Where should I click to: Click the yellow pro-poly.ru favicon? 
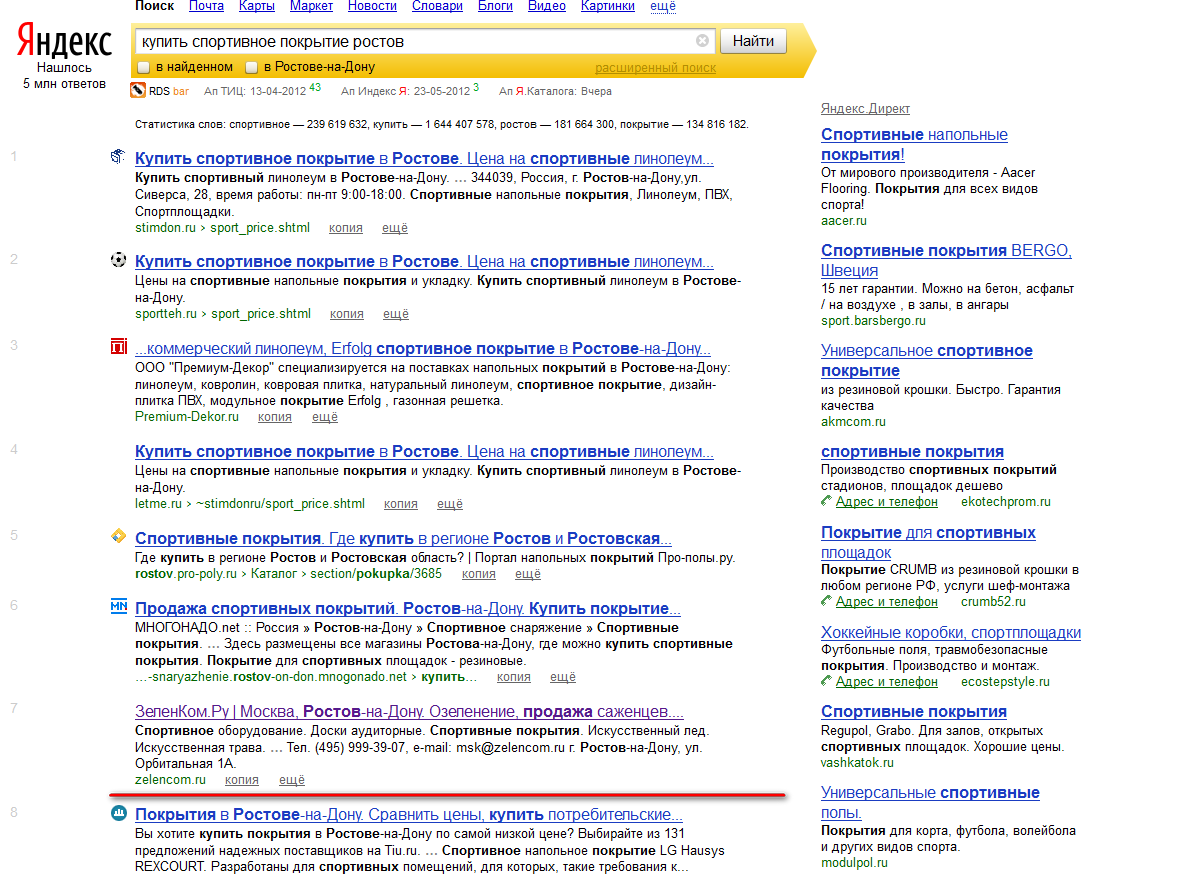click(x=118, y=537)
